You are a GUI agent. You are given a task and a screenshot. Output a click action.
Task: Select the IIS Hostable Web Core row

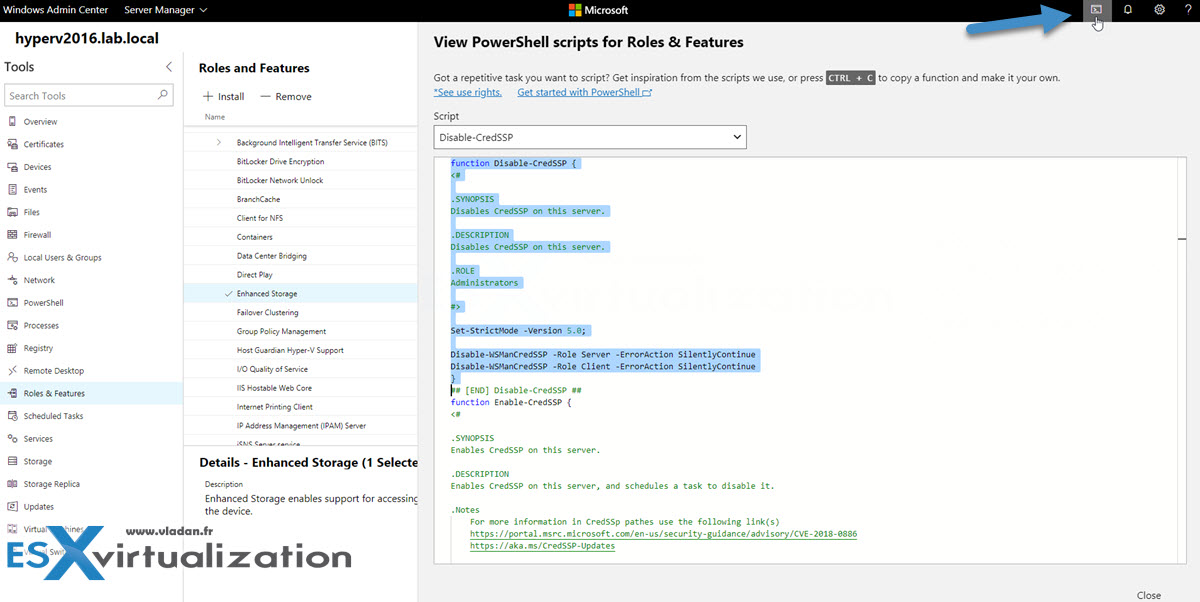(x=300, y=388)
